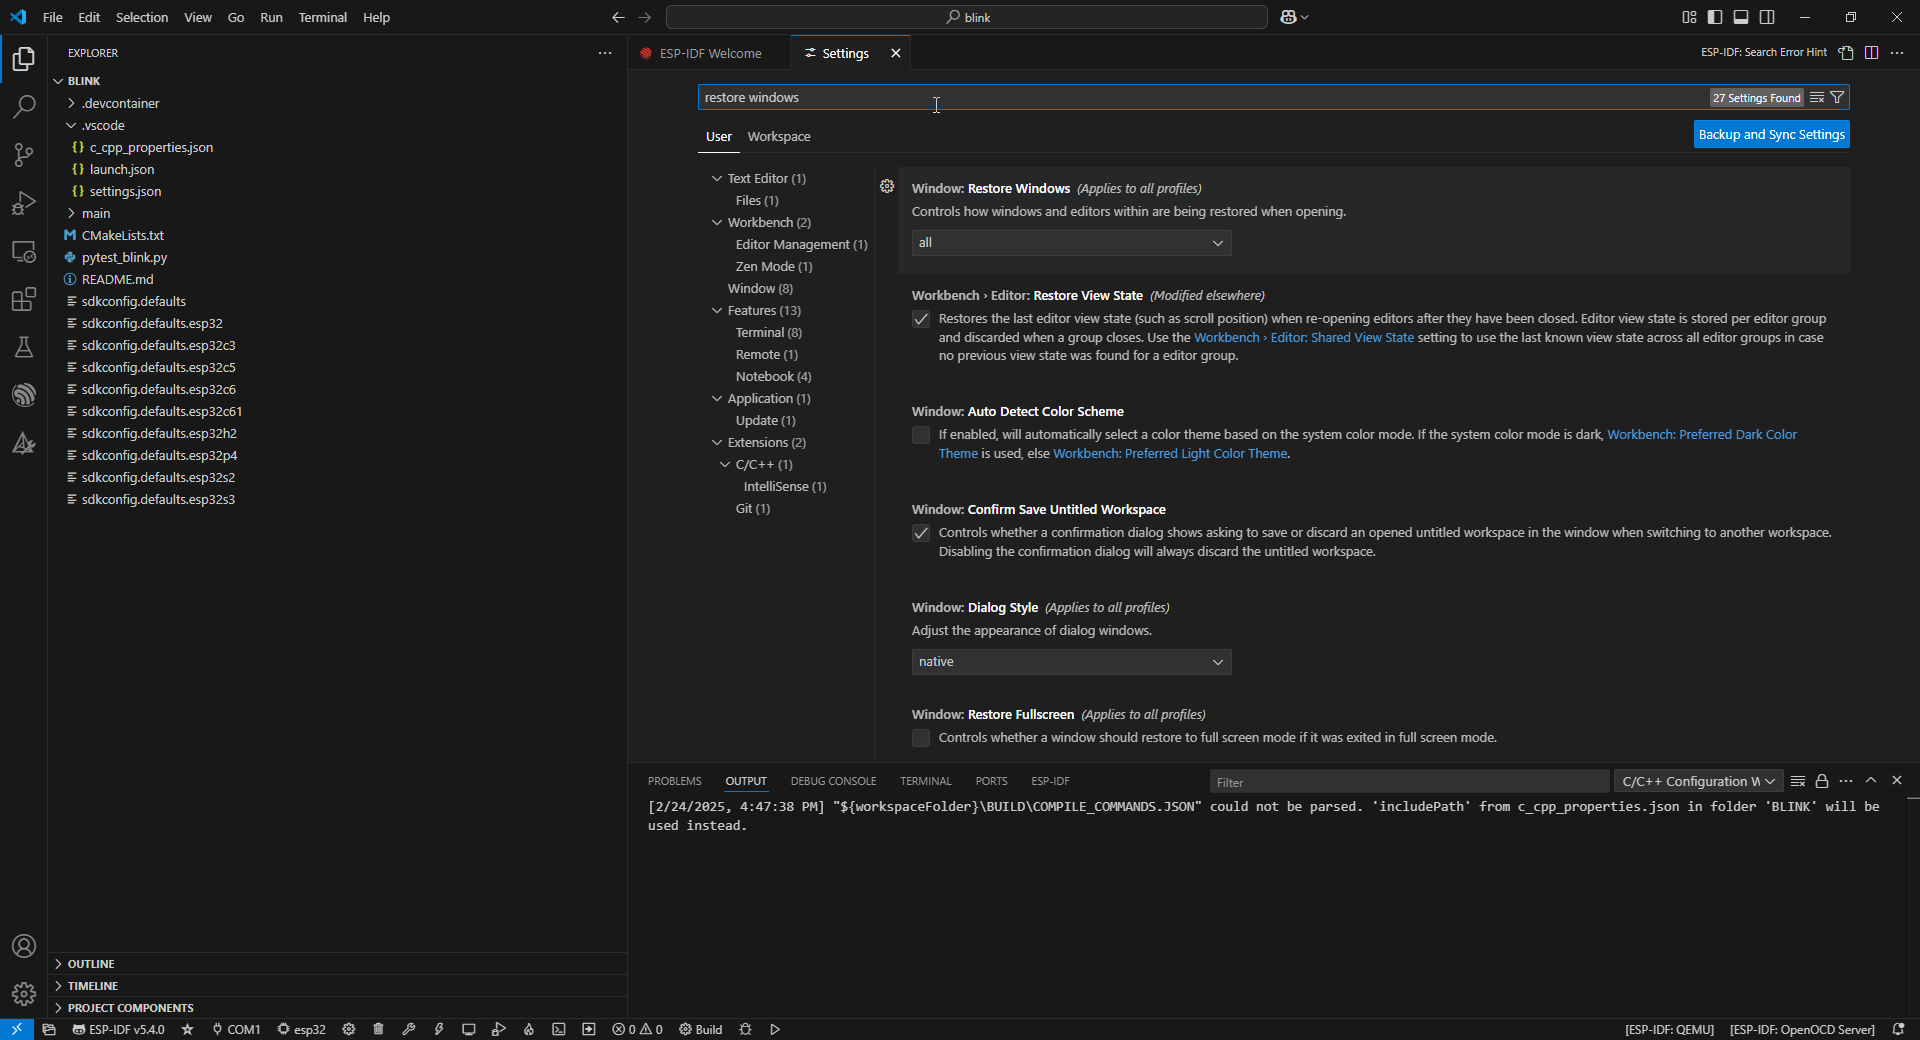The image size is (1920, 1040).
Task: Switch to the PROBLEMS panel tab
Action: click(675, 781)
